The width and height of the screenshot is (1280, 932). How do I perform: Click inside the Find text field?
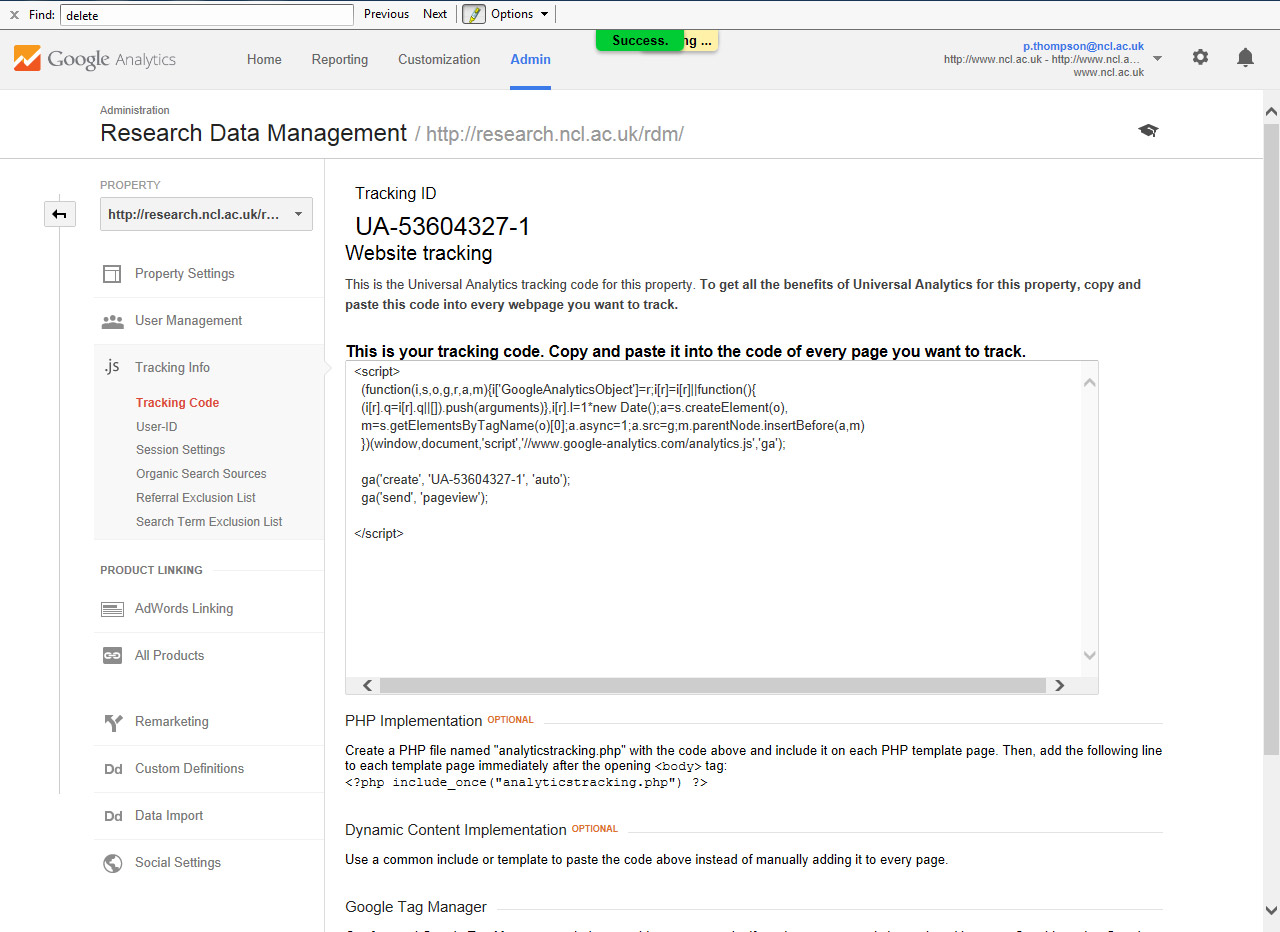pos(206,15)
